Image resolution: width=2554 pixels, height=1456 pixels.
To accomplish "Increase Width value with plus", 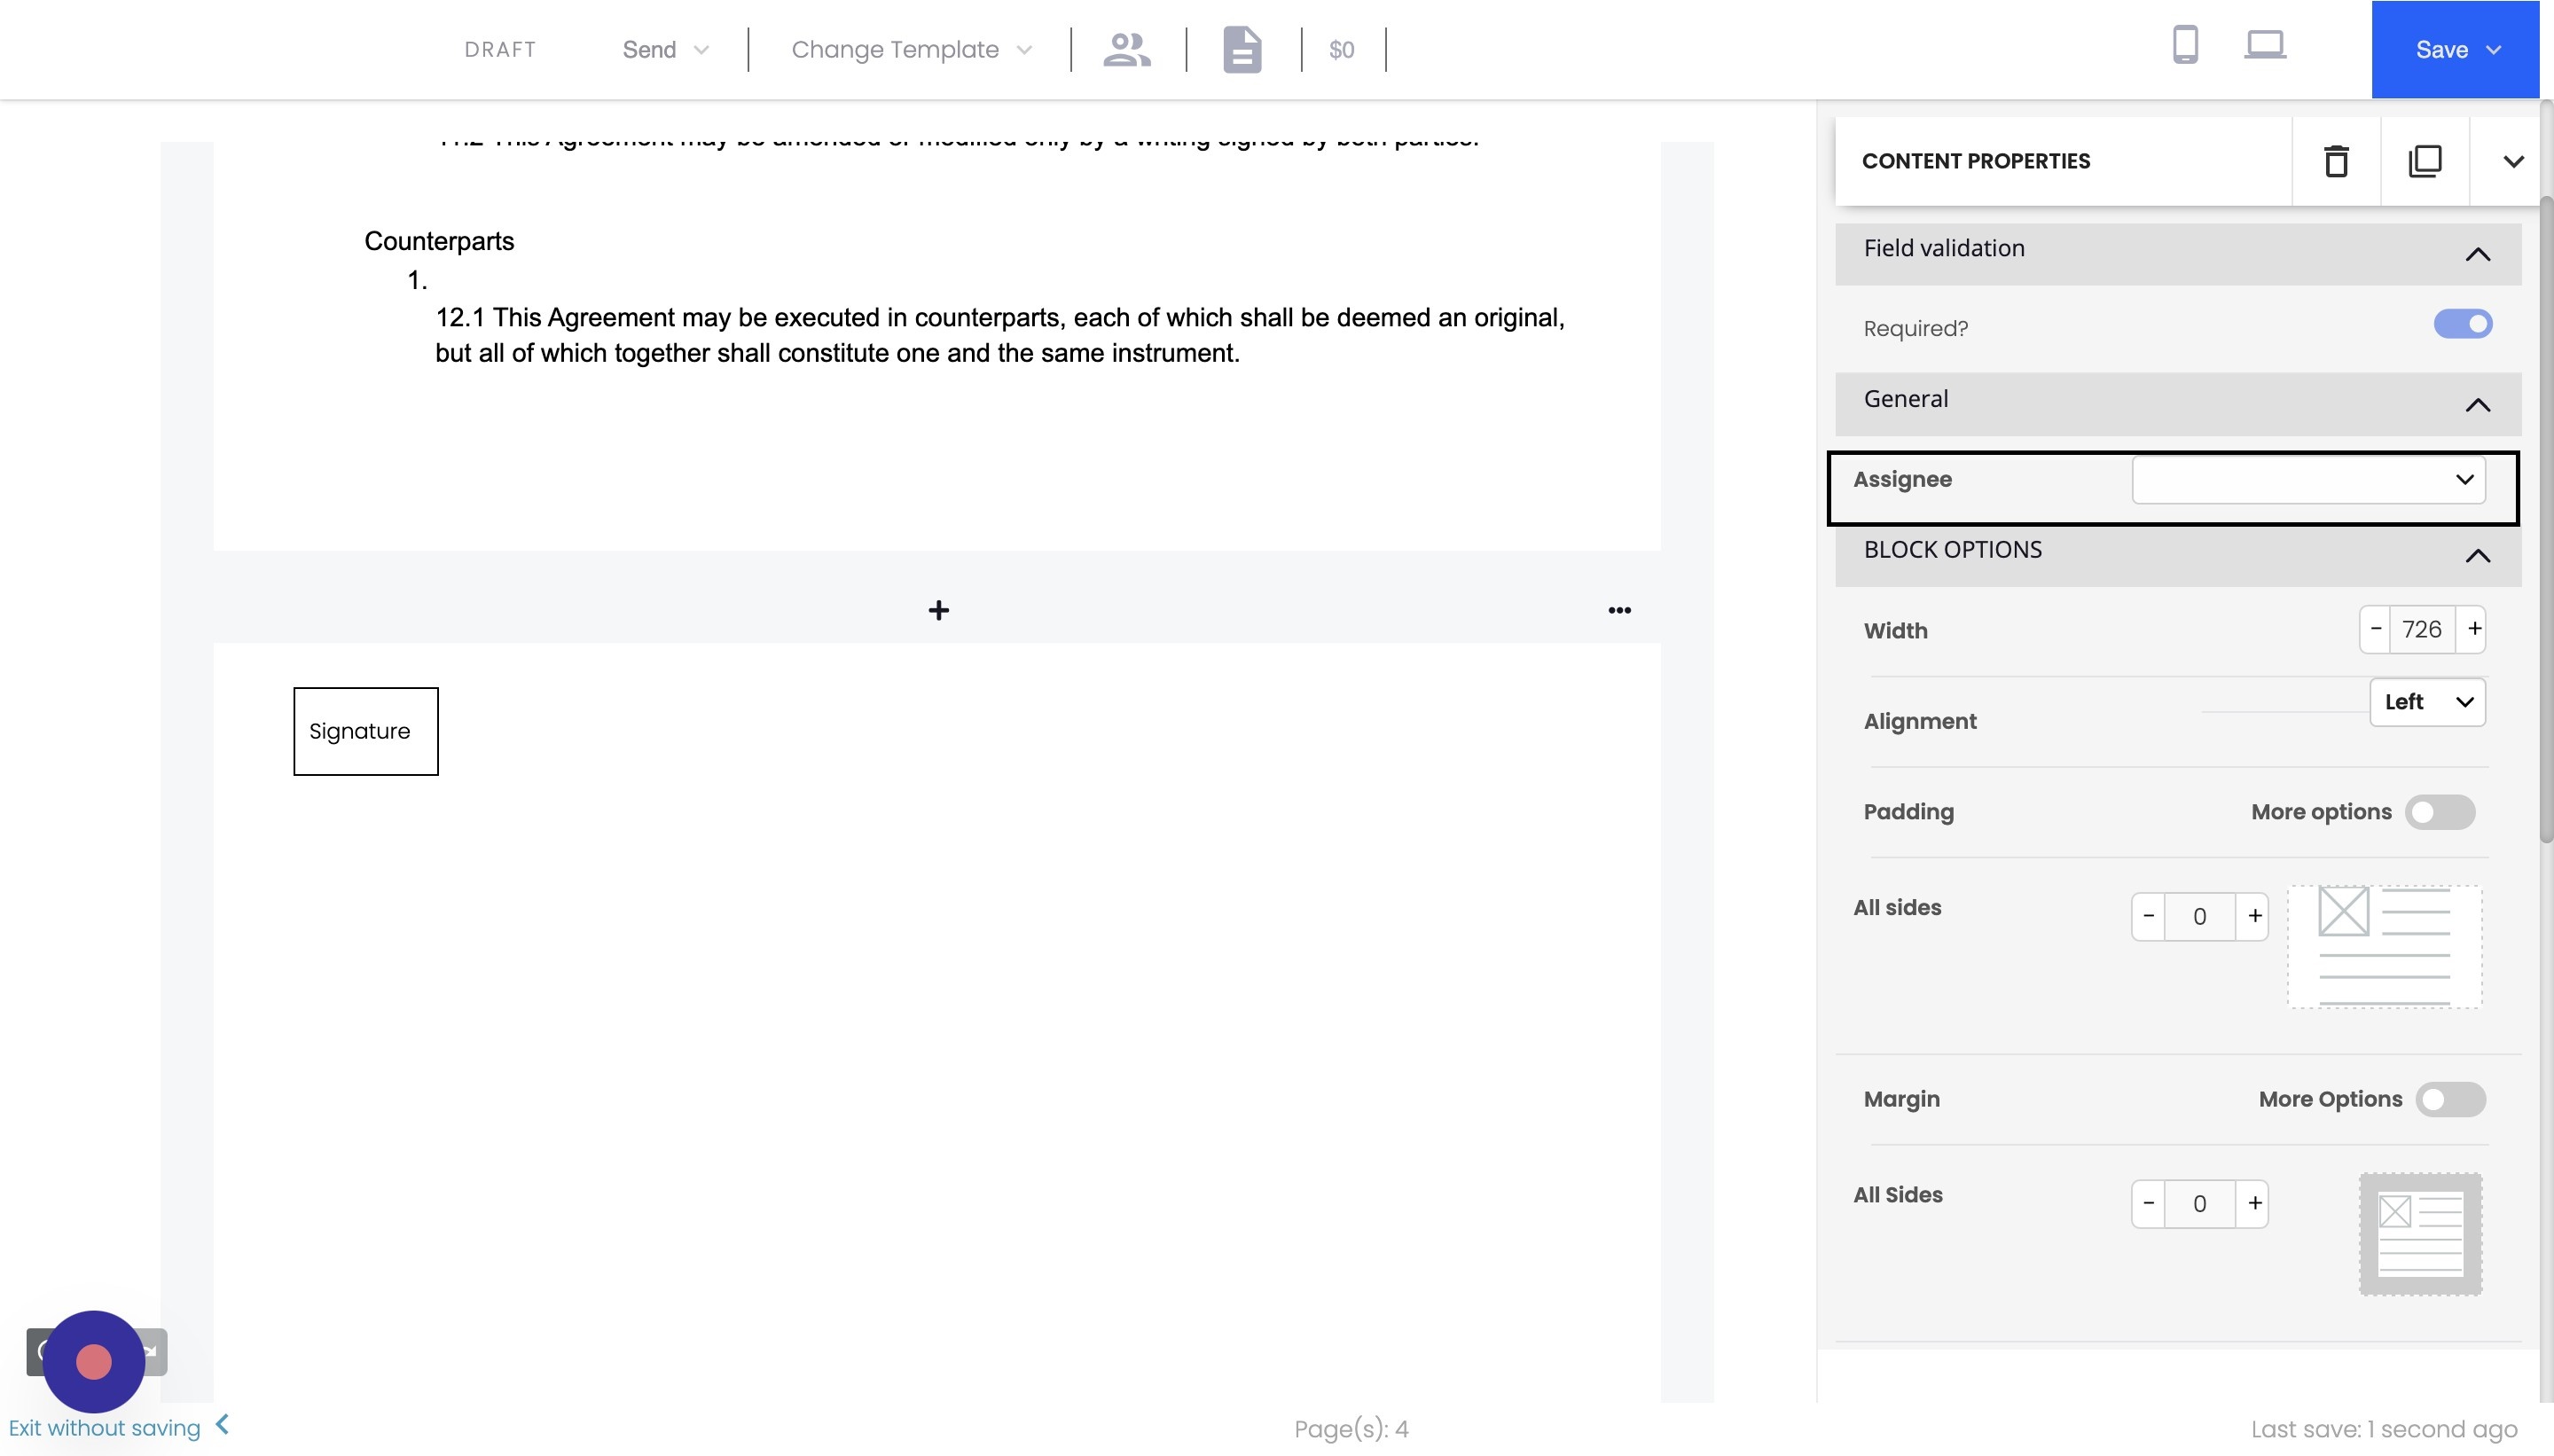I will tap(2474, 629).
